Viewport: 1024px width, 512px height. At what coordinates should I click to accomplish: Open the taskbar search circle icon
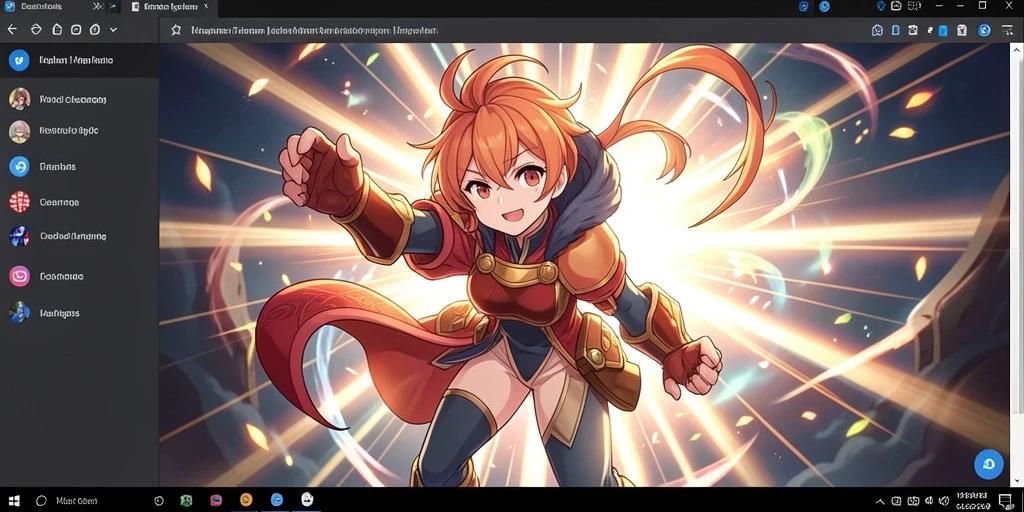pyautogui.click(x=41, y=501)
